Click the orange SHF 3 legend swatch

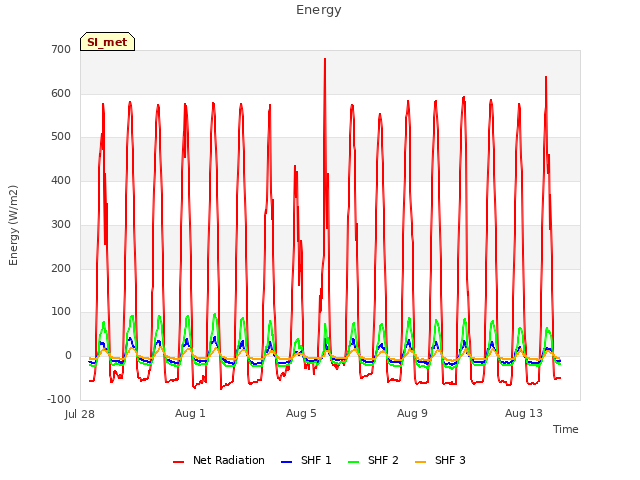tap(420, 462)
